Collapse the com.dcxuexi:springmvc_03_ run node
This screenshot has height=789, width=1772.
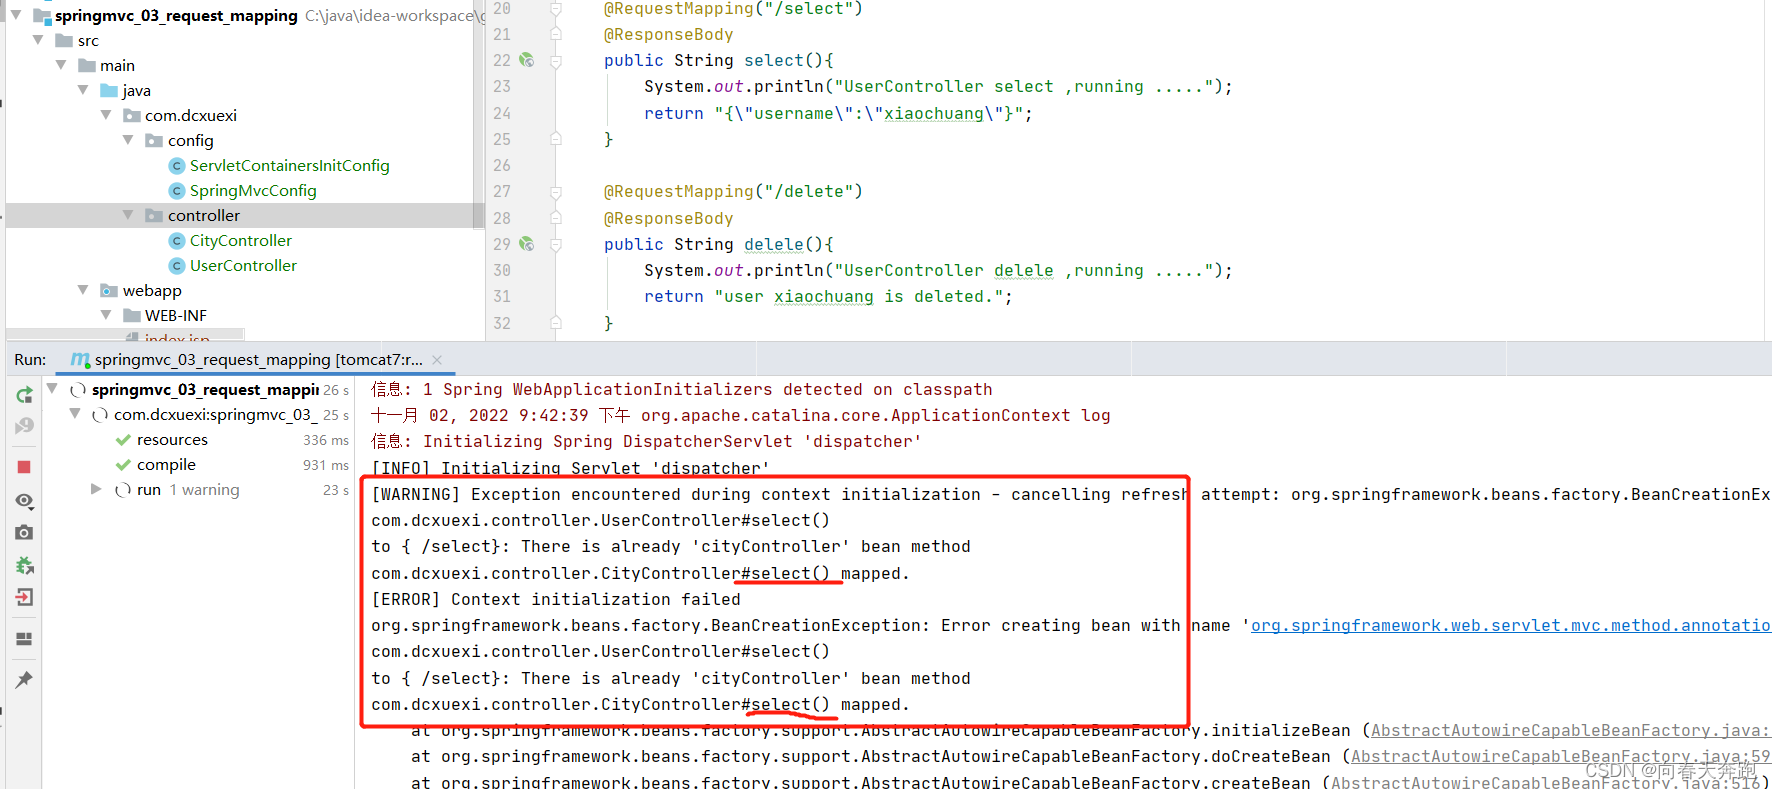pos(75,414)
